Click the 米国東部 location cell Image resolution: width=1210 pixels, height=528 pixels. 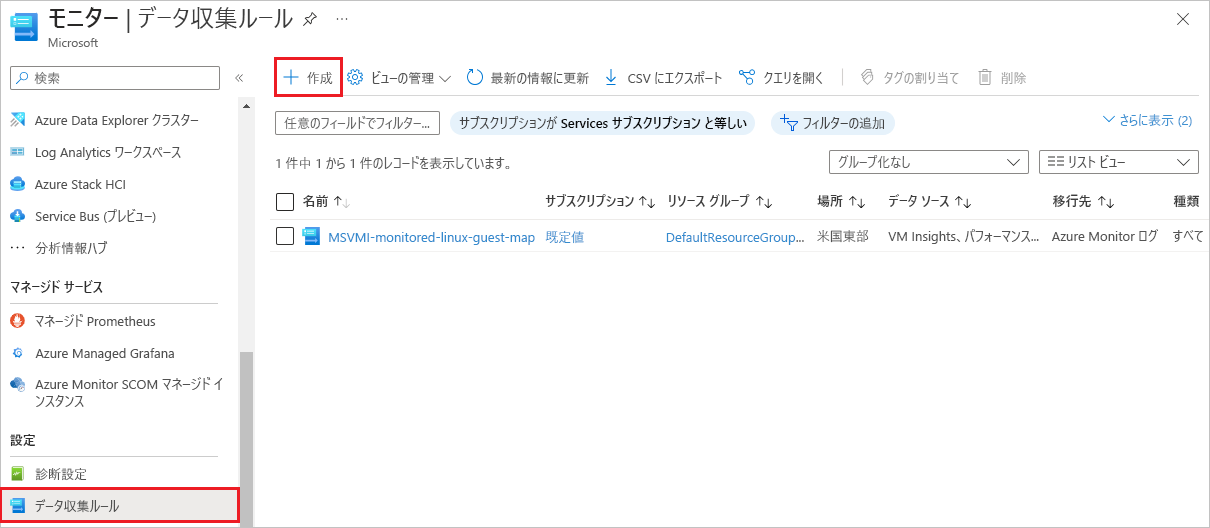[842, 237]
